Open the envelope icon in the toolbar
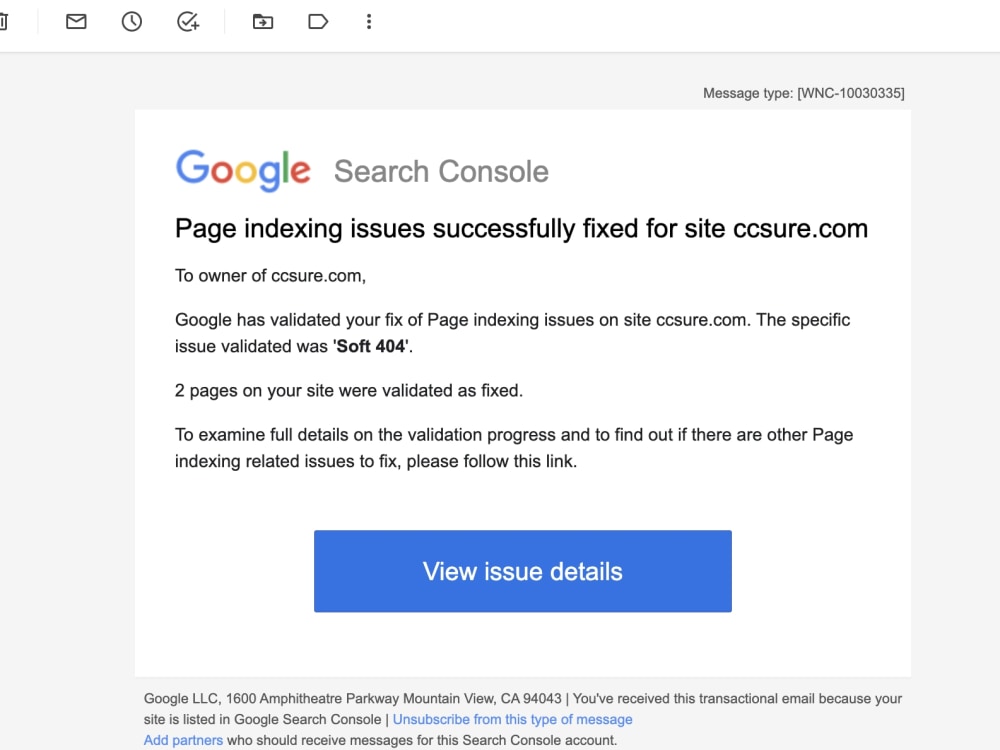The width and height of the screenshot is (1000, 750). 75,21
